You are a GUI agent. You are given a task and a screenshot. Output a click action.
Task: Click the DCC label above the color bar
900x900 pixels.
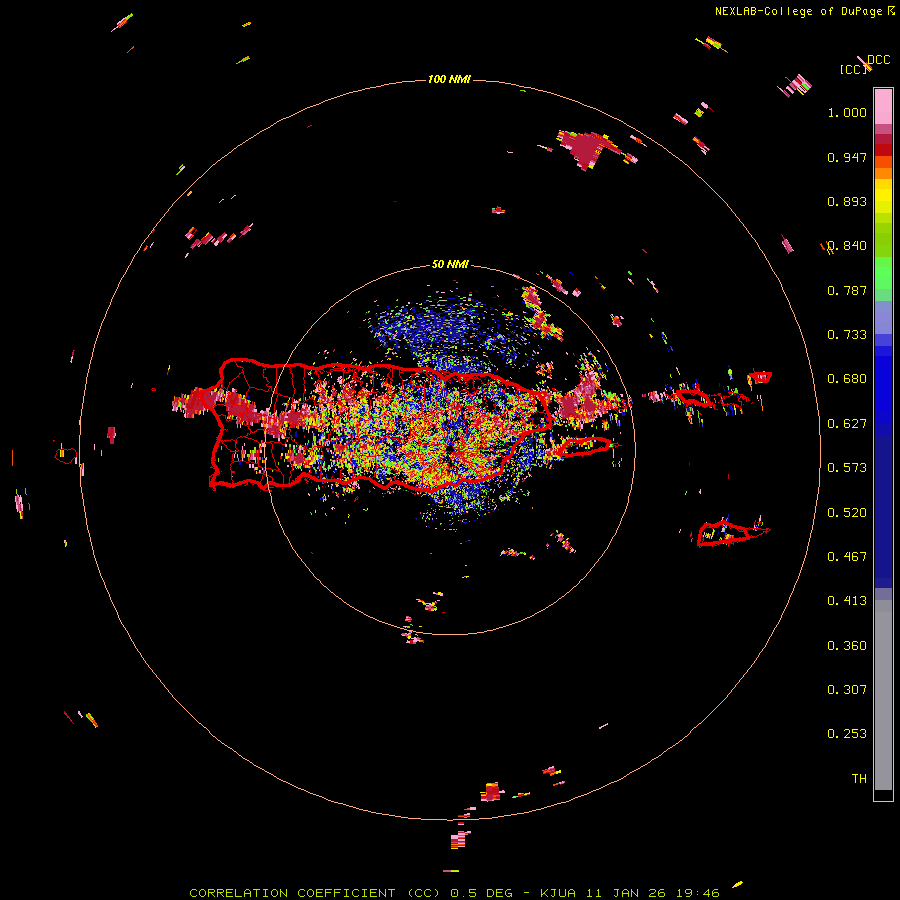879,60
